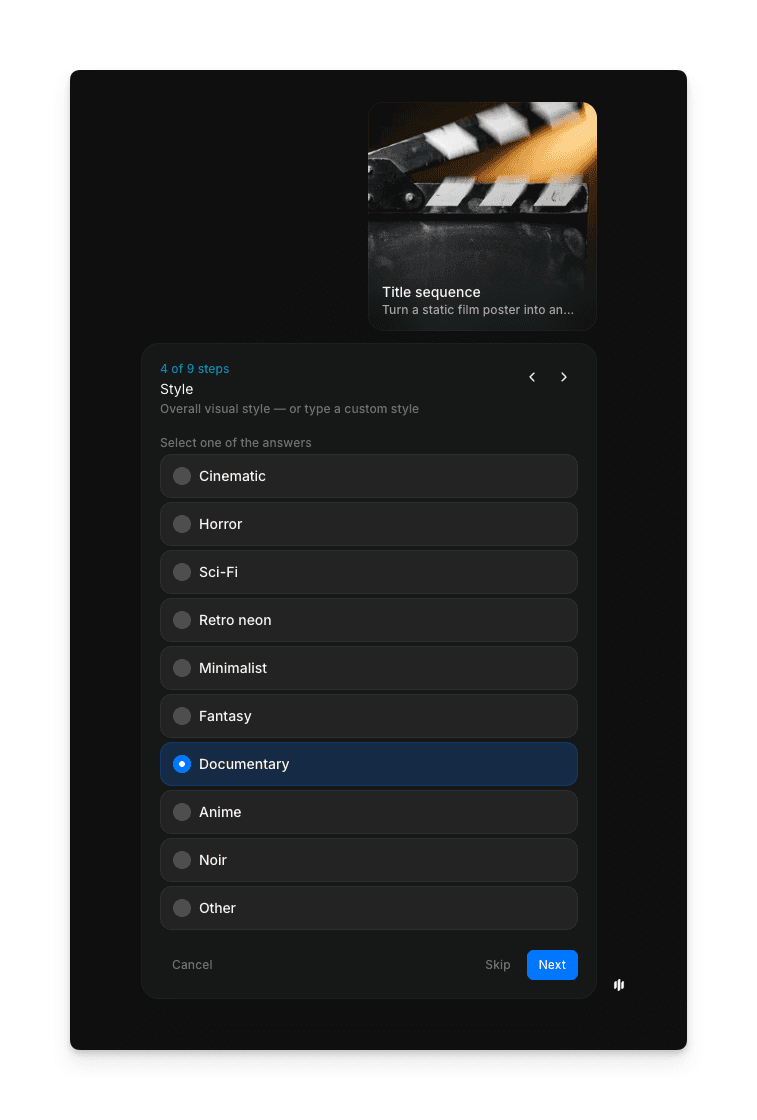Click the audio bars icon beside the panel
The width and height of the screenshot is (757, 1120).
(x=619, y=985)
